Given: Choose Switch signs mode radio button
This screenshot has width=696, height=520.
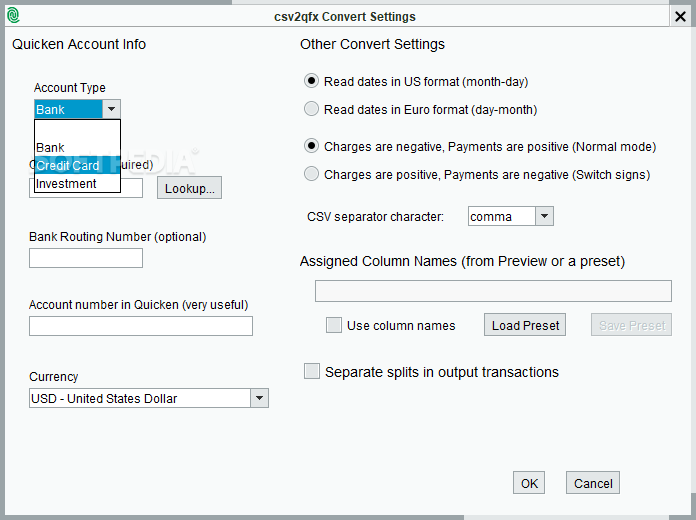Looking at the screenshot, I should click(311, 174).
